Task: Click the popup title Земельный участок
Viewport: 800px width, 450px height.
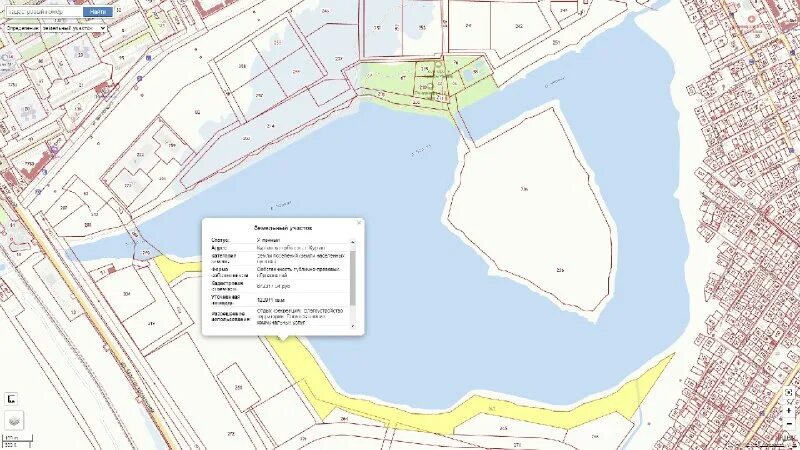Action: [283, 228]
